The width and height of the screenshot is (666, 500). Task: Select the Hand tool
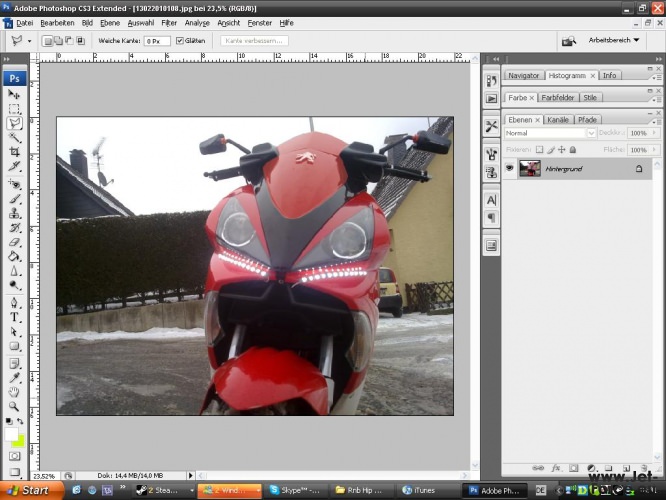[14, 392]
